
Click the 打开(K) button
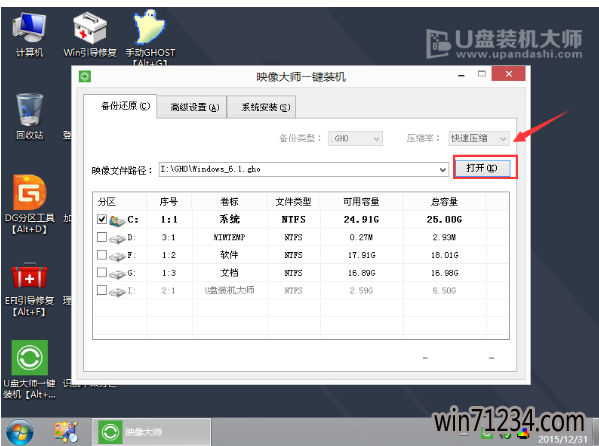coord(482,168)
